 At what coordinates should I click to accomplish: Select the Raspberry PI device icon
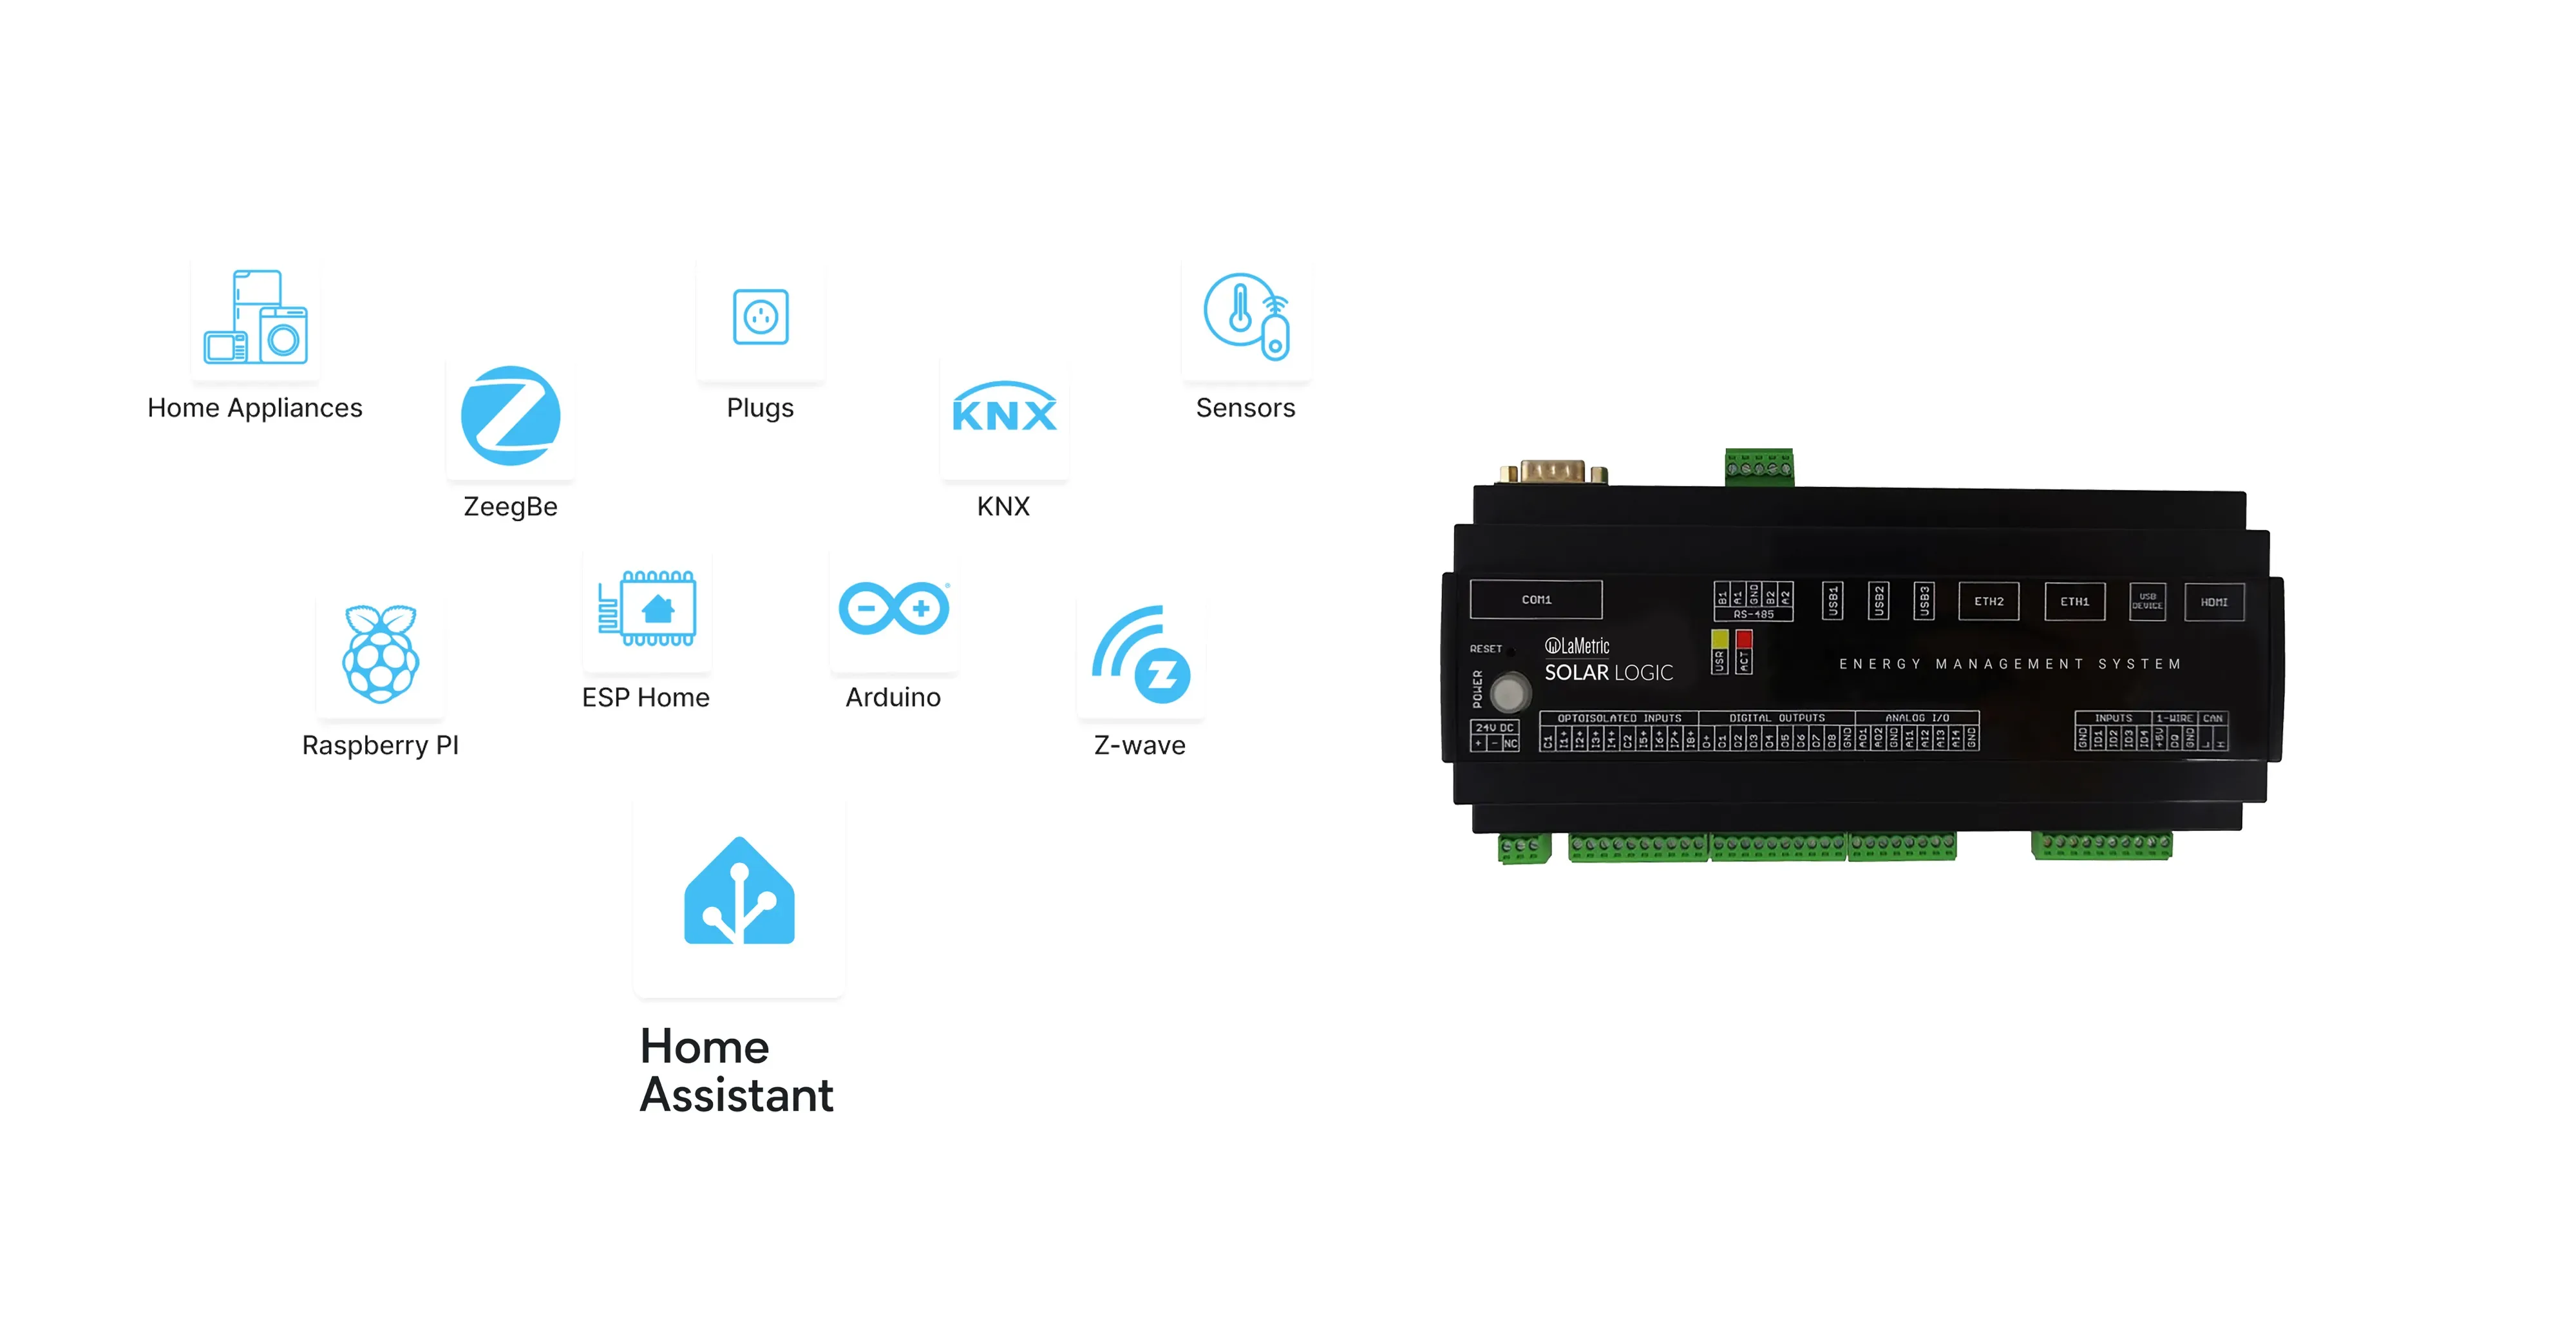(x=381, y=657)
